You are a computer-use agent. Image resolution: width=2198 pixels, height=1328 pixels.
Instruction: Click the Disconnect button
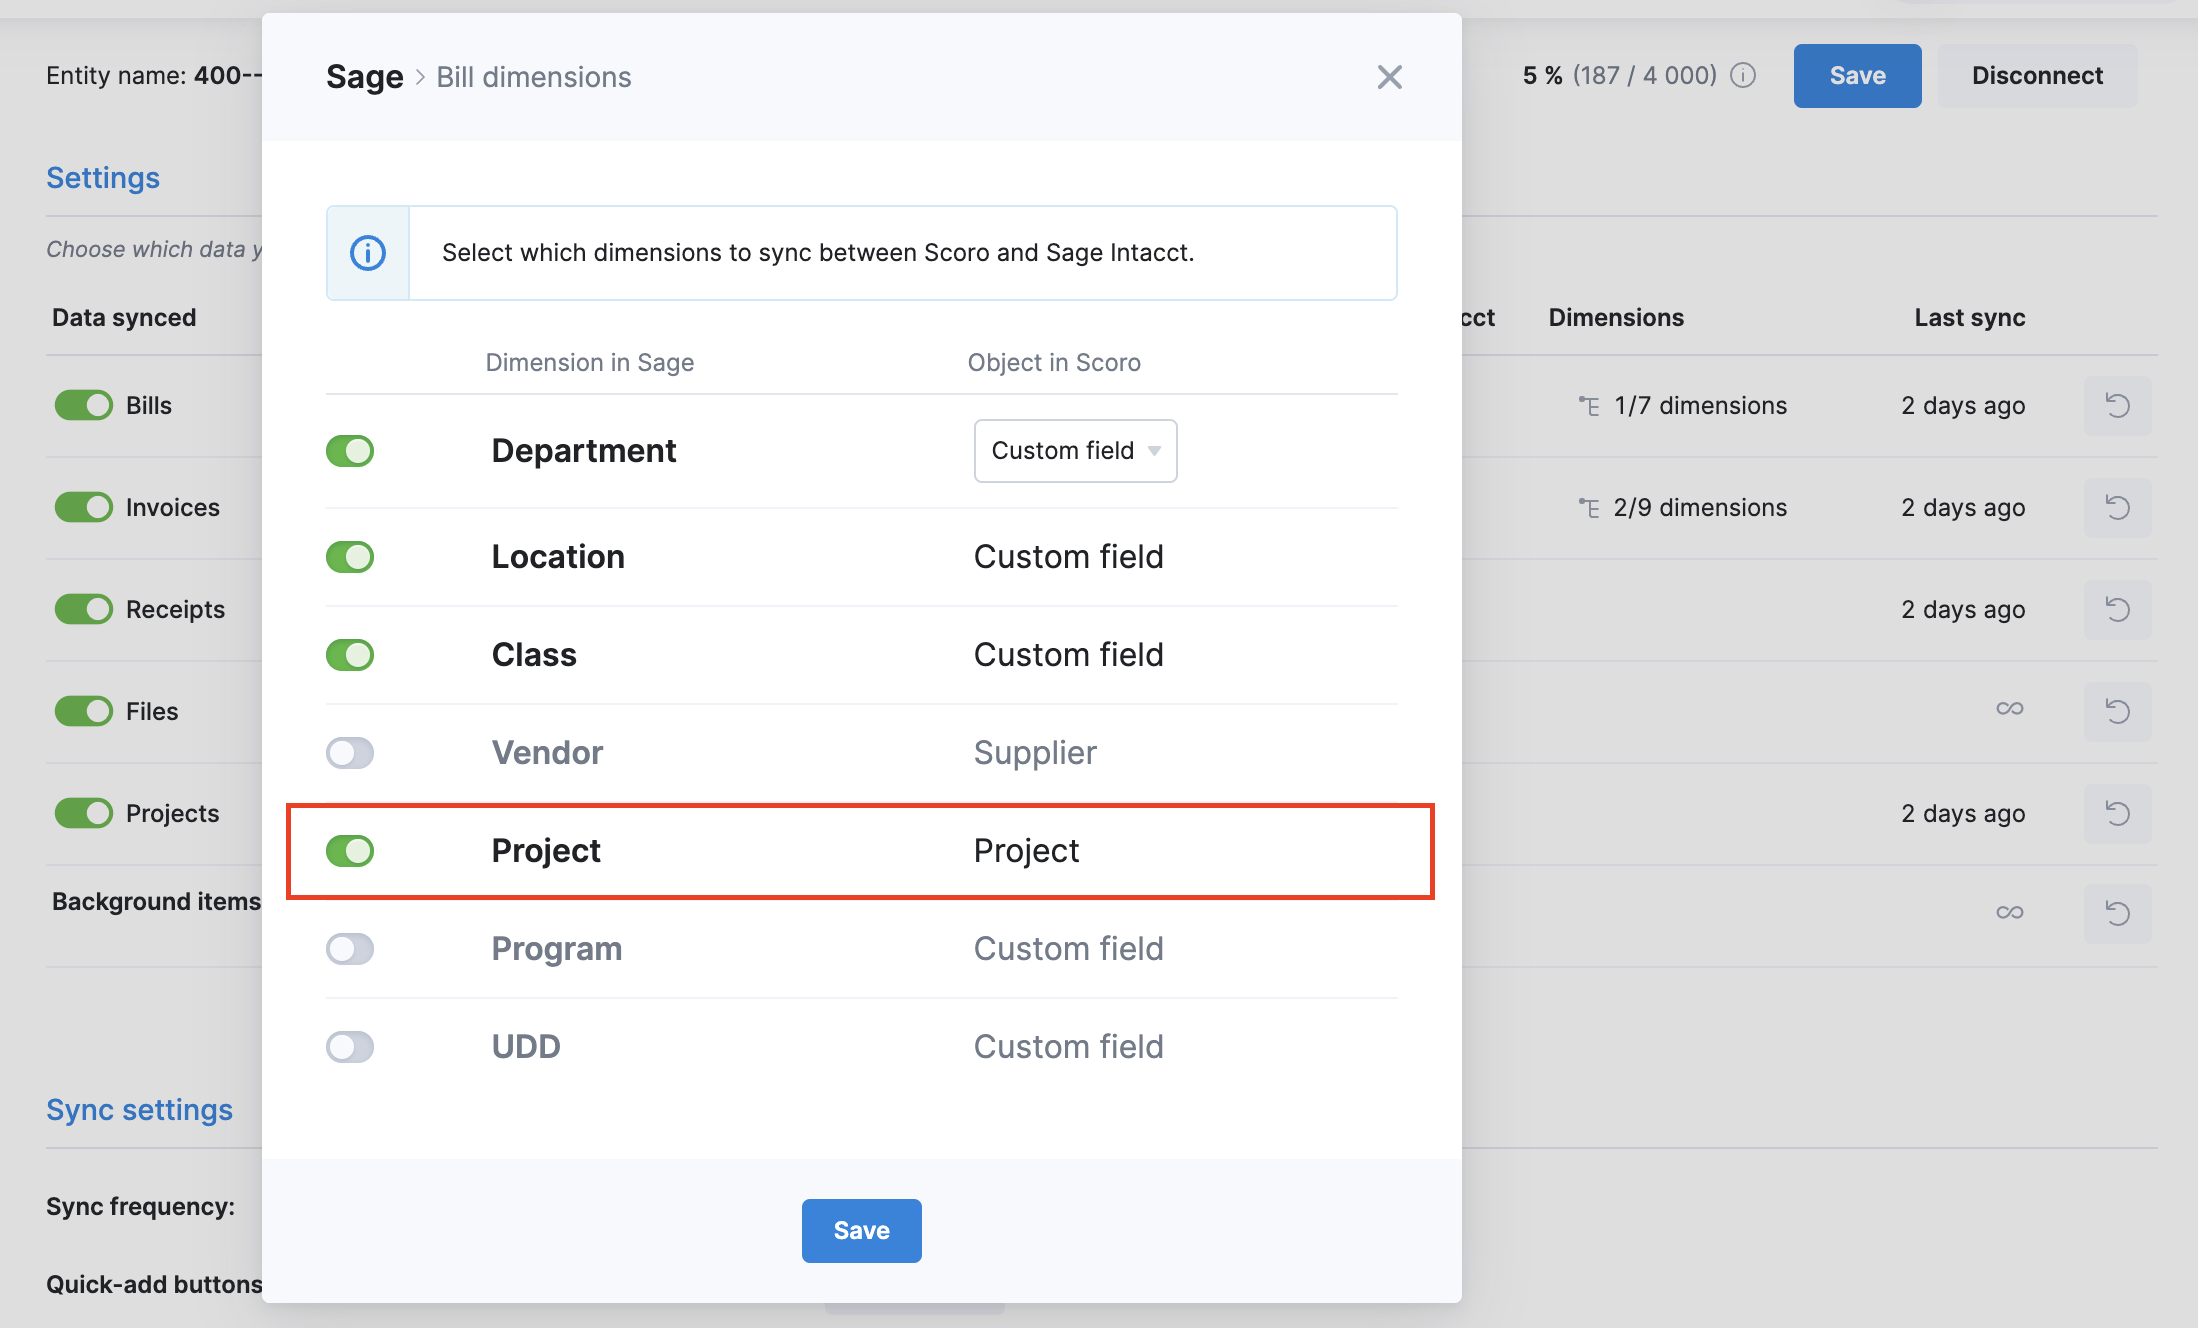pos(2037,76)
